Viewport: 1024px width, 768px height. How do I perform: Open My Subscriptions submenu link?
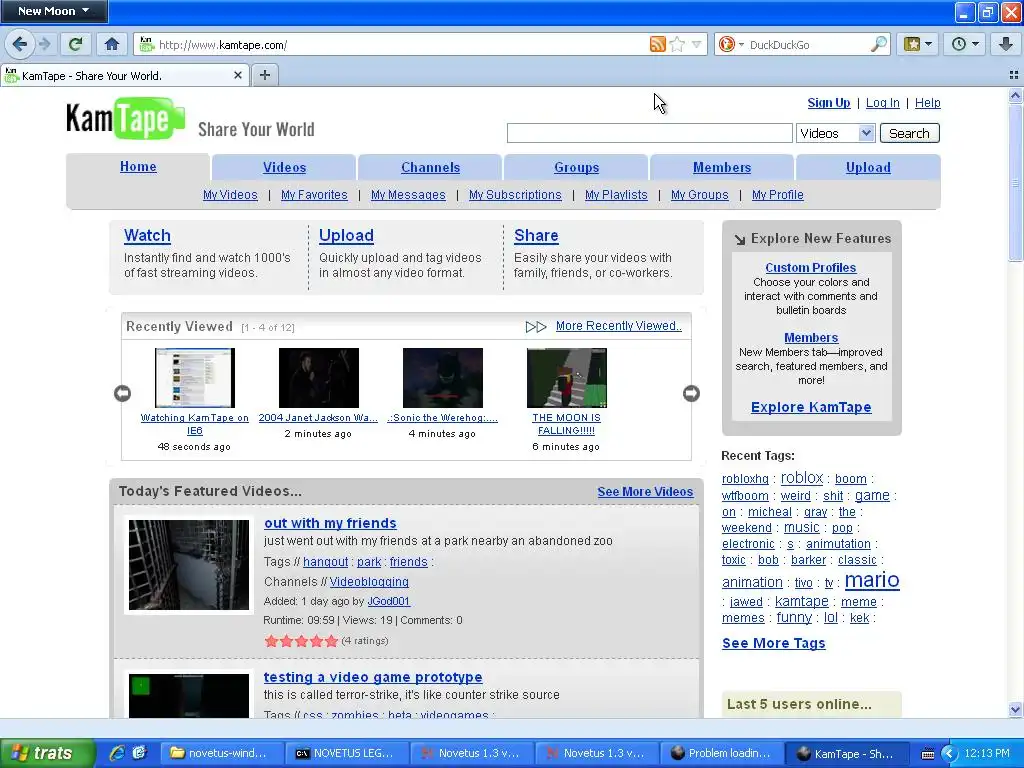(x=515, y=195)
